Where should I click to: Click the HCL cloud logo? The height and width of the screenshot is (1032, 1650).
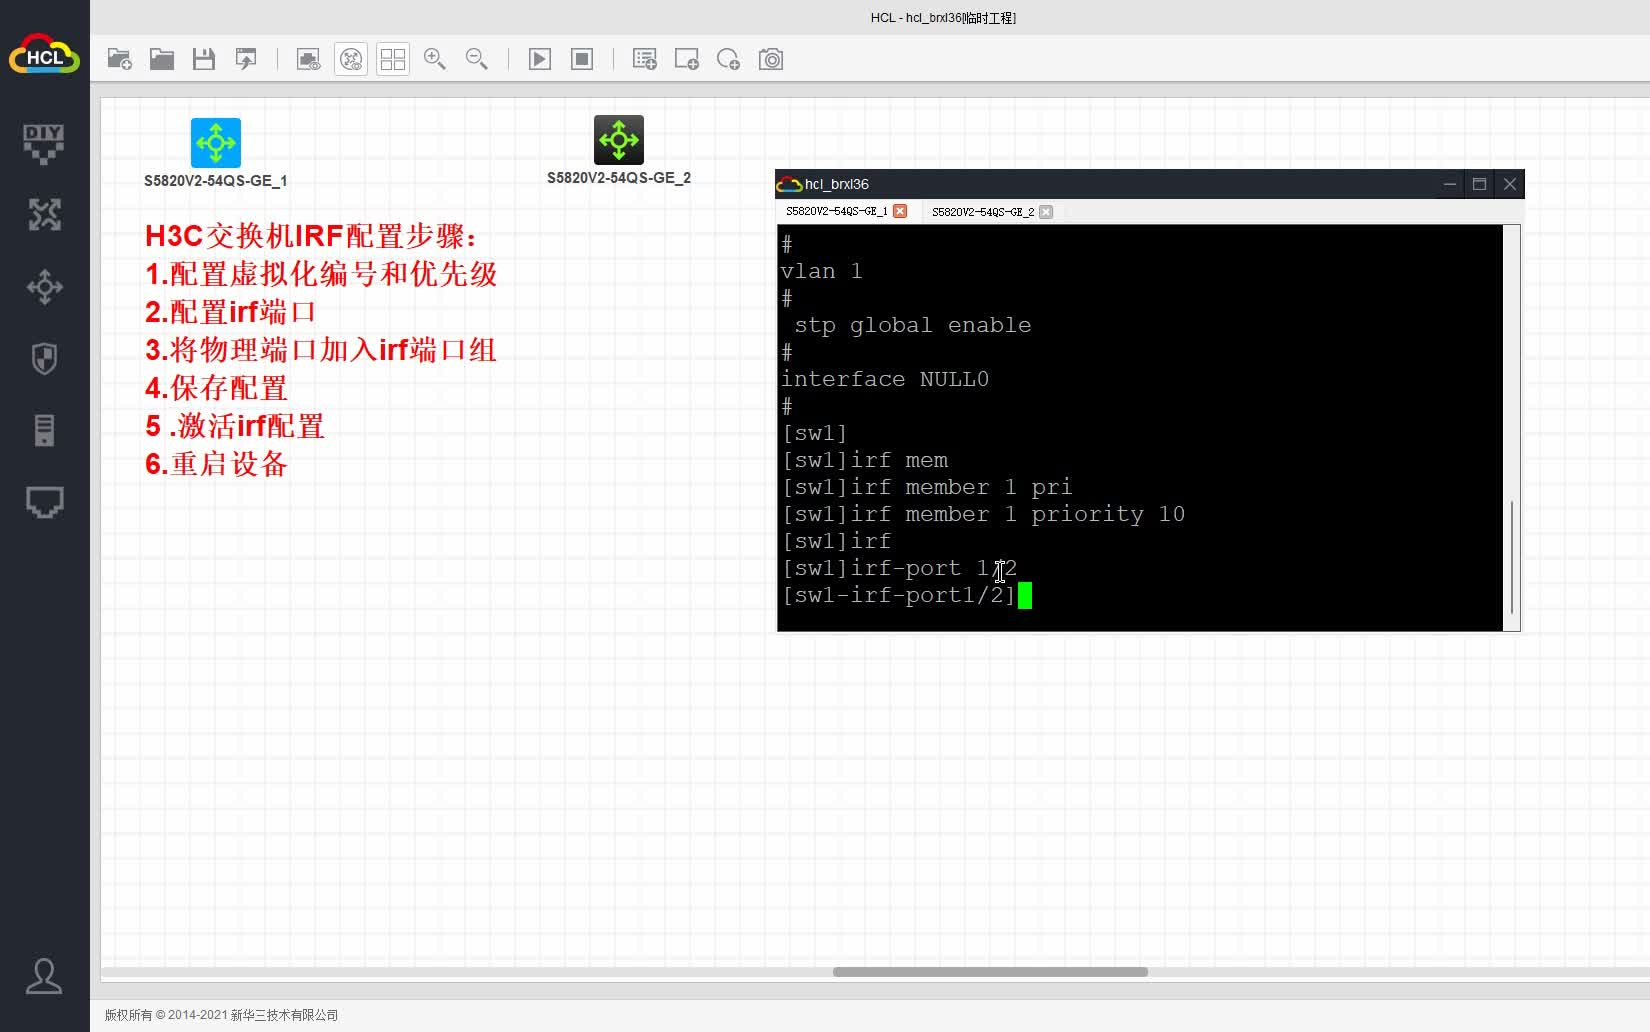click(44, 55)
